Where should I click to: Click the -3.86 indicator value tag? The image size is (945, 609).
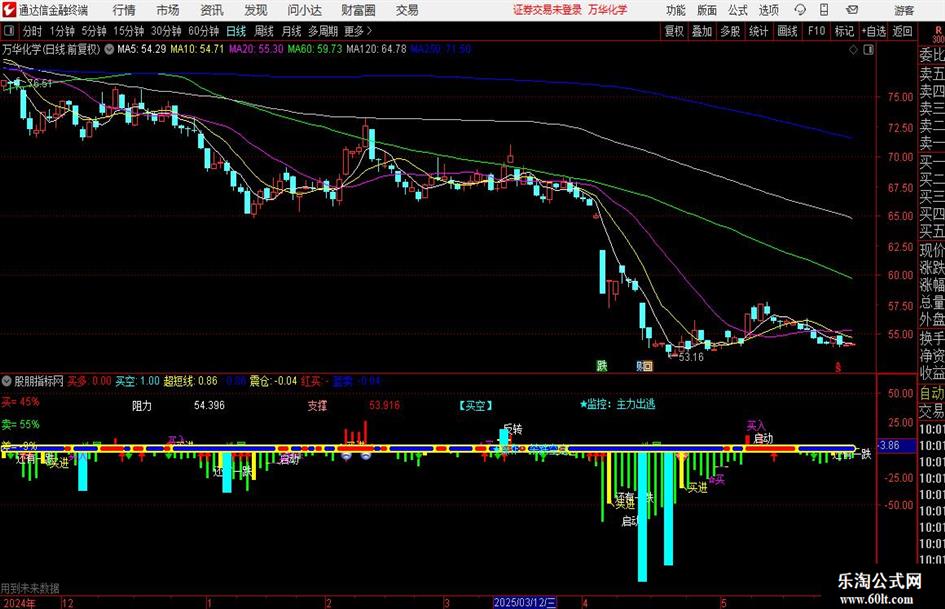pos(896,446)
